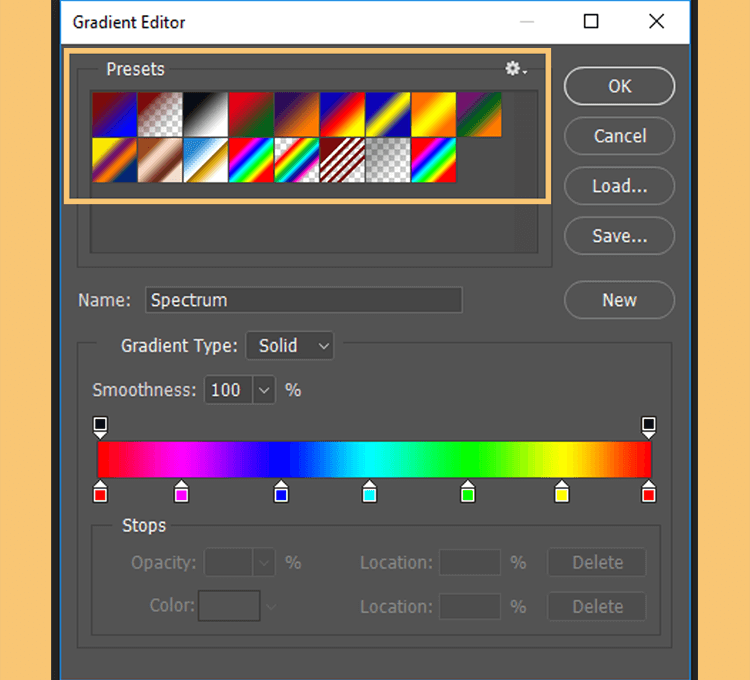Open the Presets gear menu
Screen dimensions: 750x680
(x=516, y=69)
